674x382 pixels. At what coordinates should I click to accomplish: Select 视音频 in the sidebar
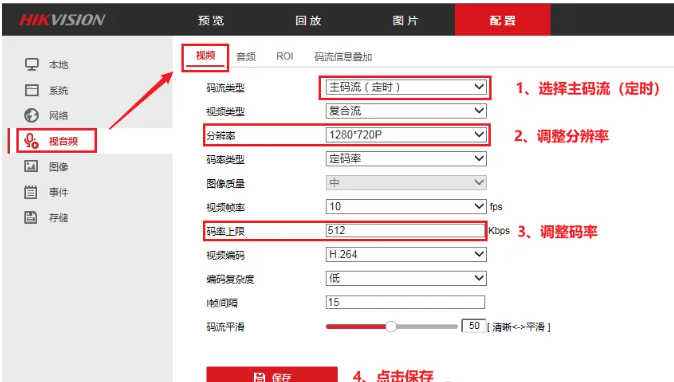click(x=63, y=141)
